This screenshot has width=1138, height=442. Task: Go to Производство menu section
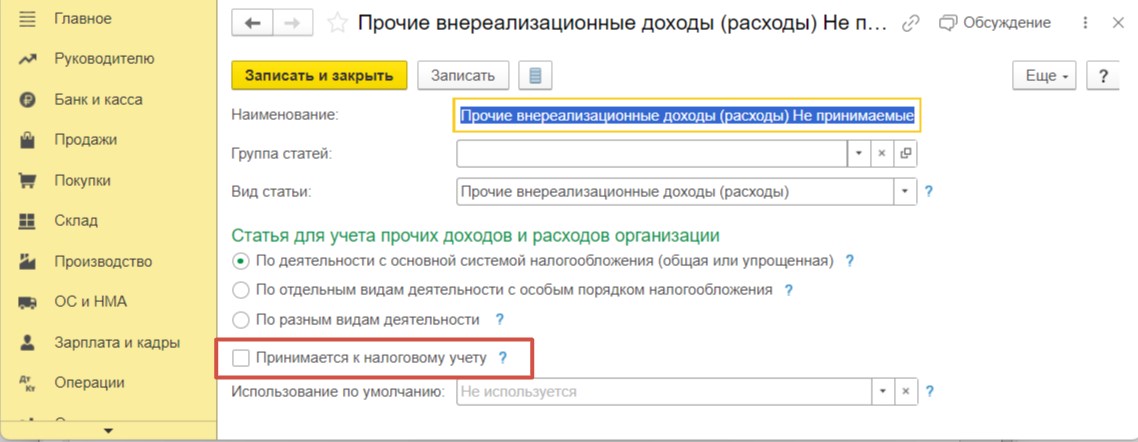pyautogui.click(x=103, y=261)
